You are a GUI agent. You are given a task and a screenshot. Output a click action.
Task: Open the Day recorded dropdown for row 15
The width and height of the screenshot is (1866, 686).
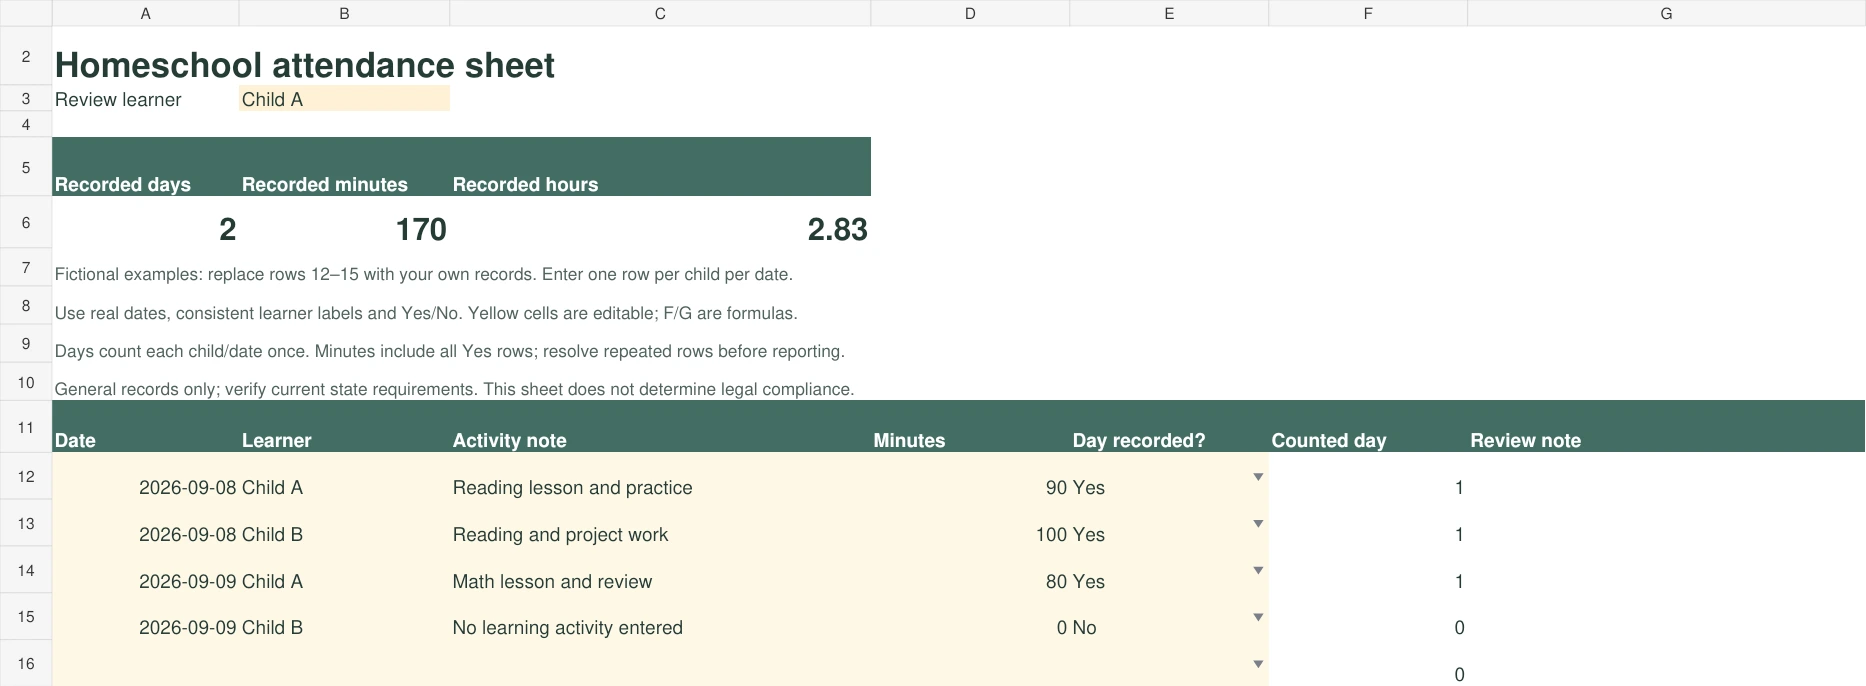[x=1258, y=617]
